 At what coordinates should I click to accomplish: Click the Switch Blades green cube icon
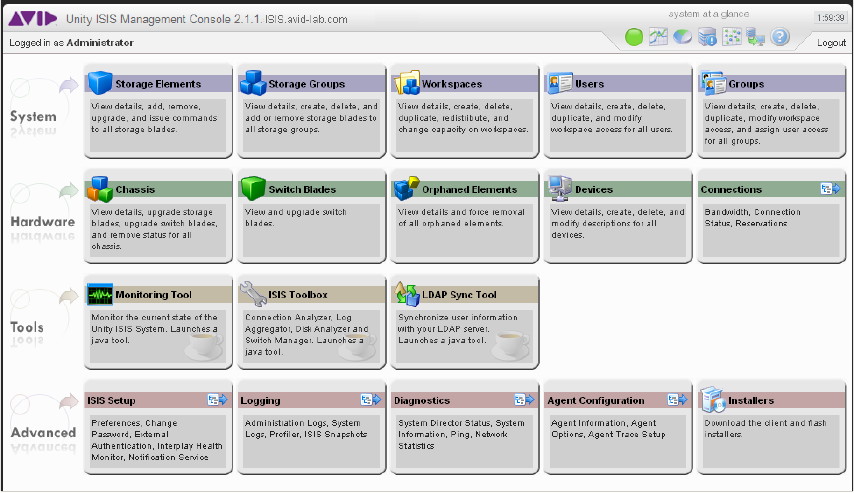(253, 188)
